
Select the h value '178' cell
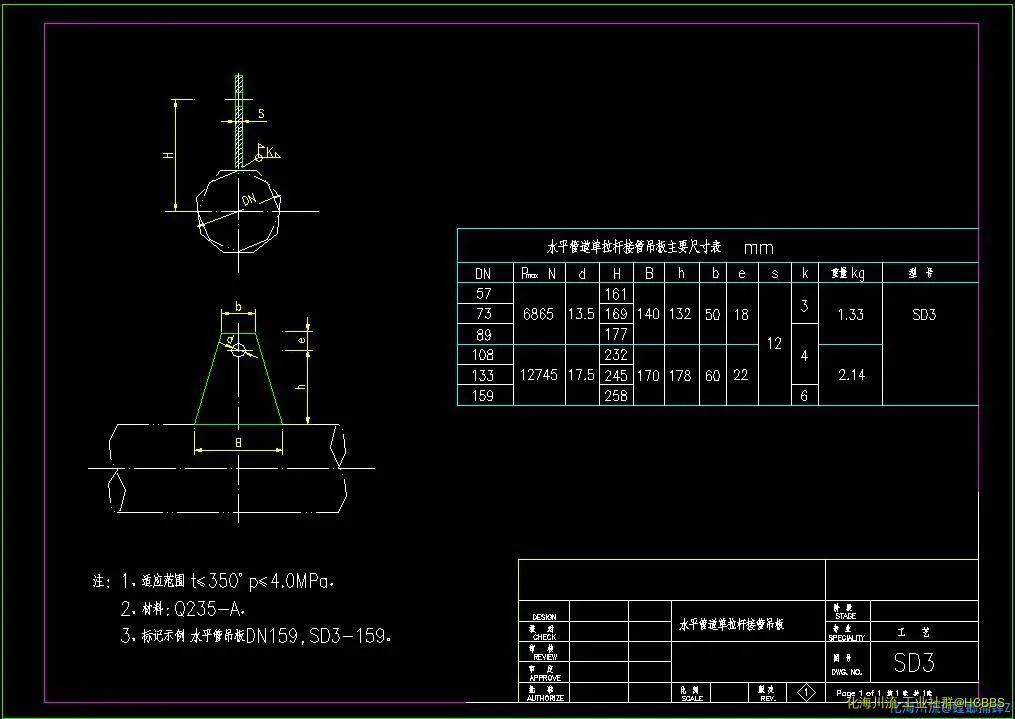[680, 375]
